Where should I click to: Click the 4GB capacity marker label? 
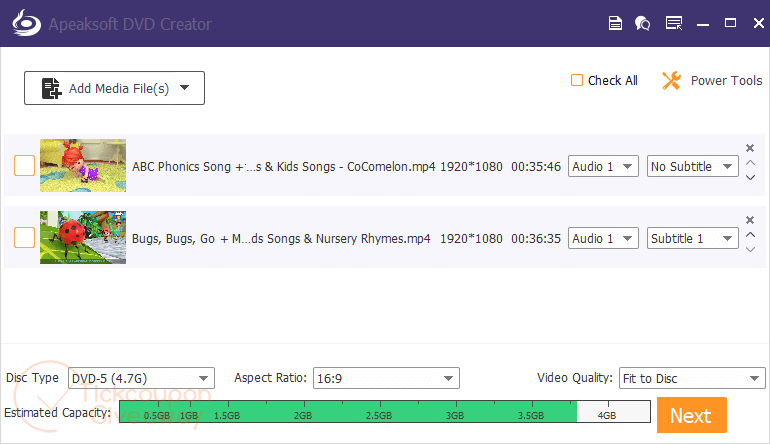tap(606, 416)
